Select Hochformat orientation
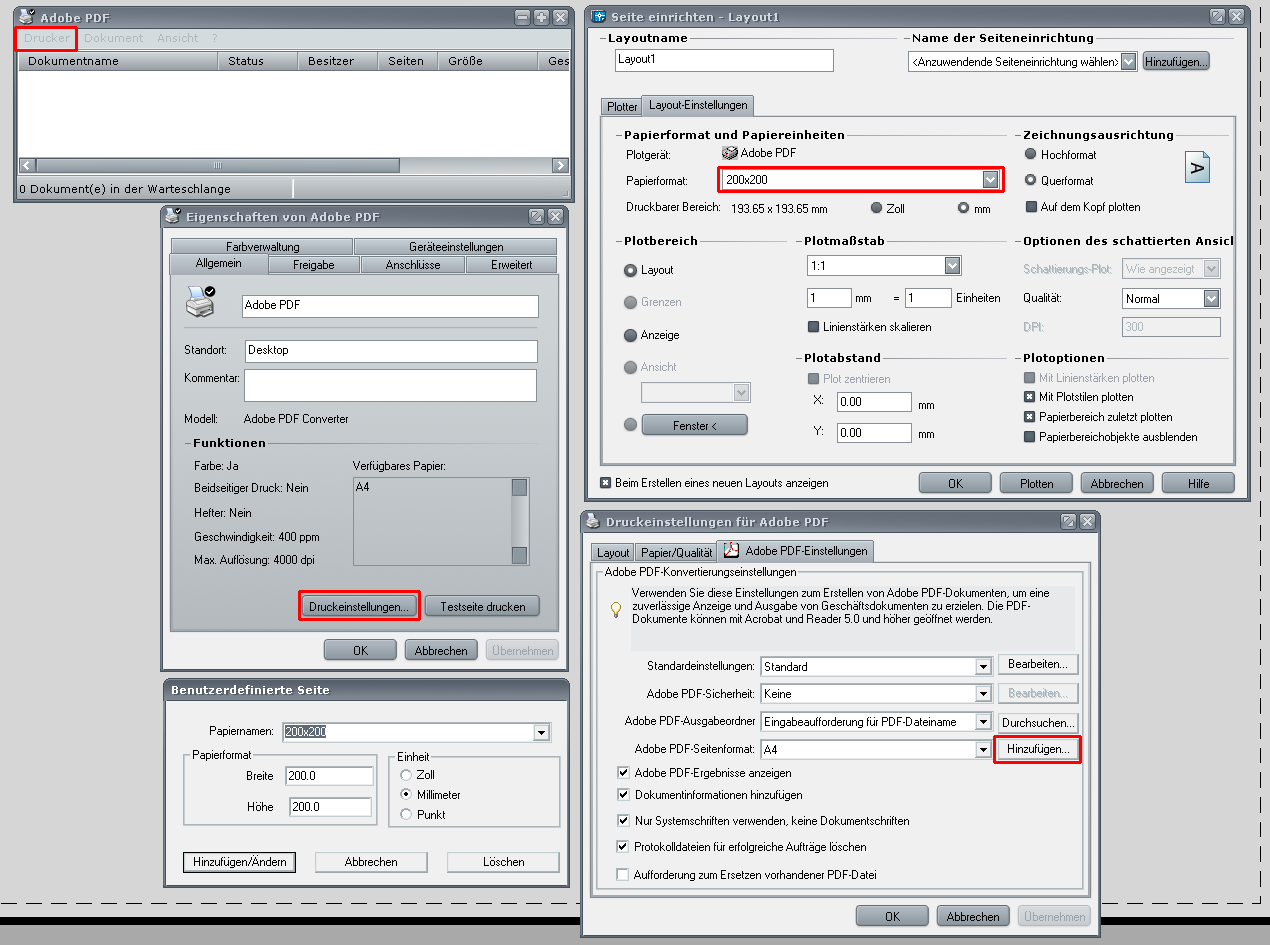 1031,155
